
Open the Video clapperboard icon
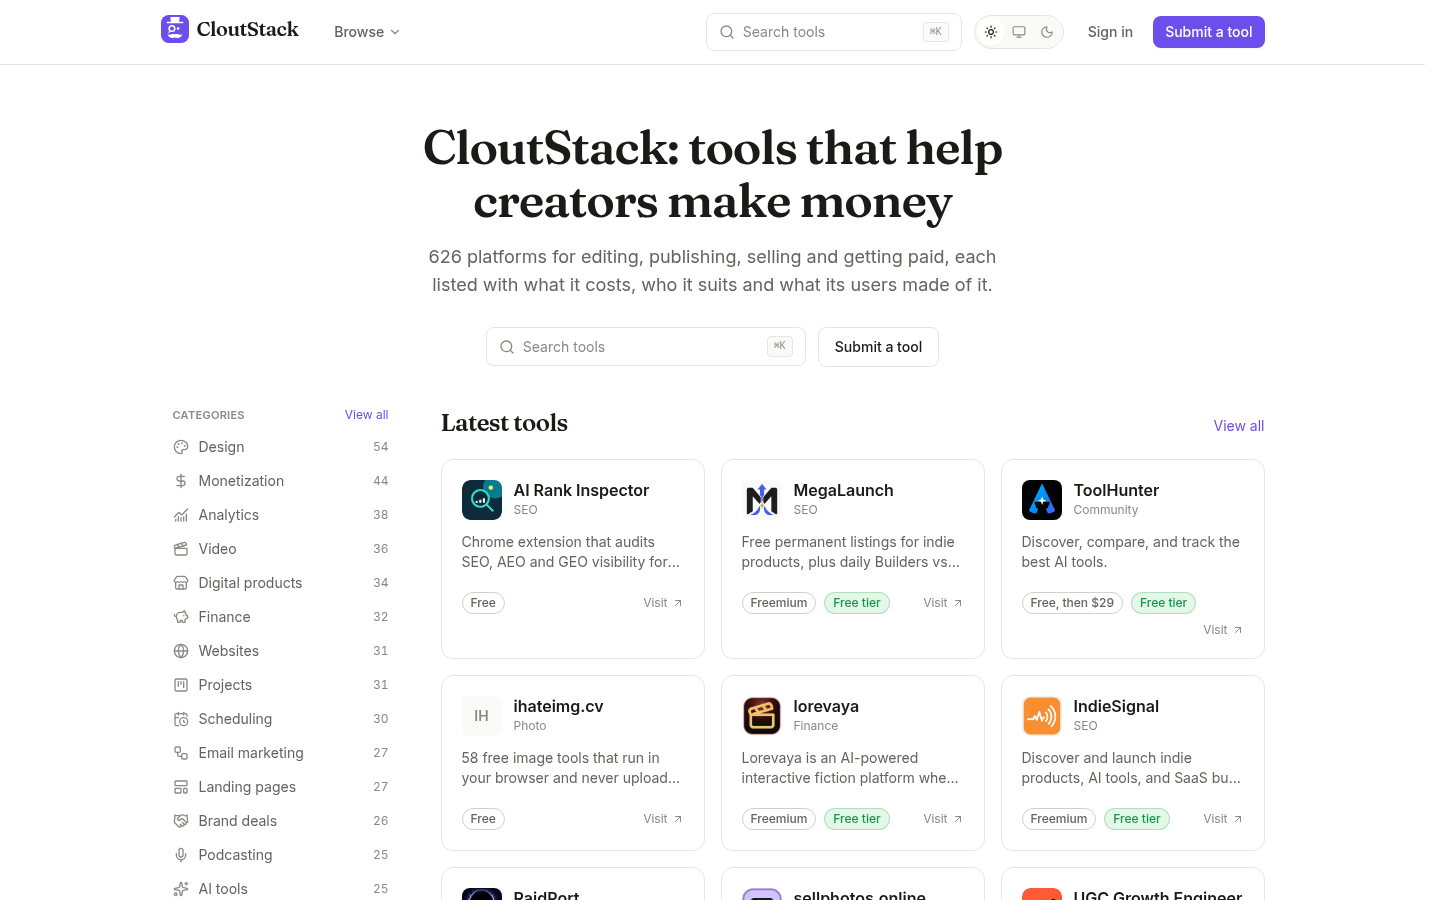(x=181, y=549)
